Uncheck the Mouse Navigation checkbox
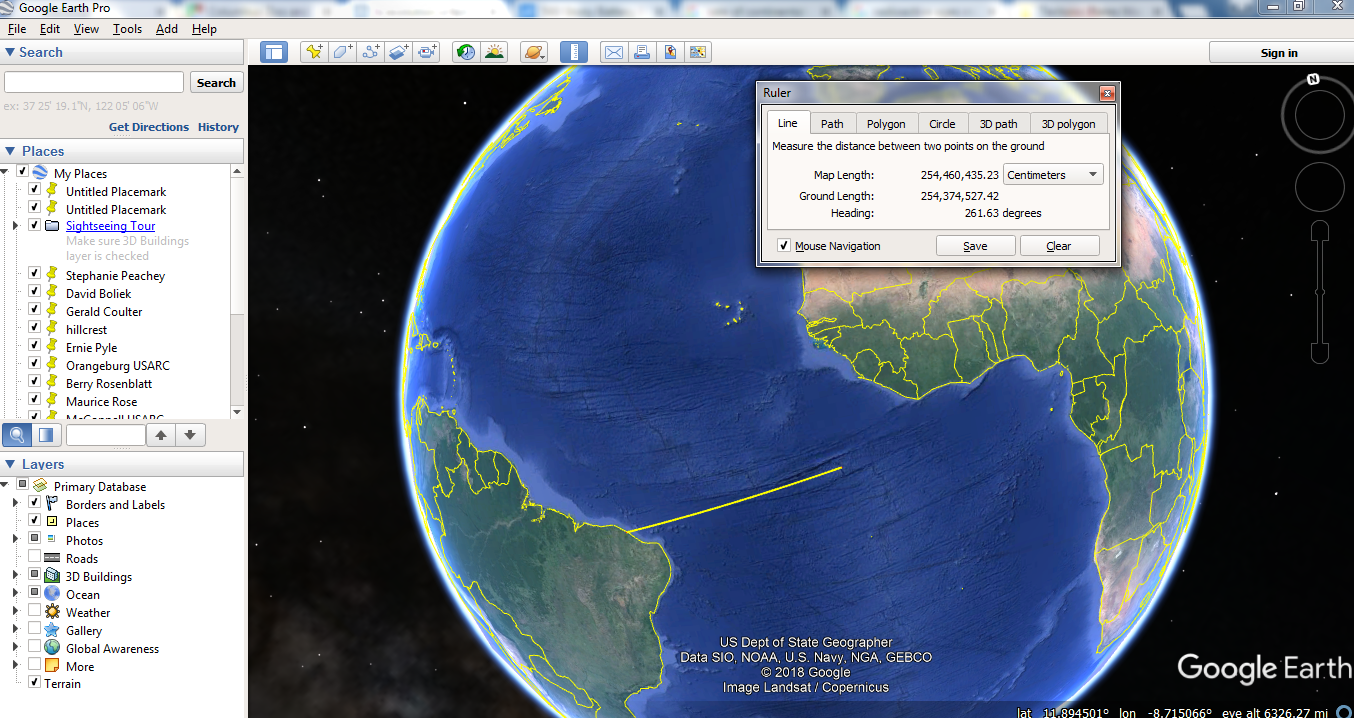The image size is (1354, 718). (x=784, y=246)
